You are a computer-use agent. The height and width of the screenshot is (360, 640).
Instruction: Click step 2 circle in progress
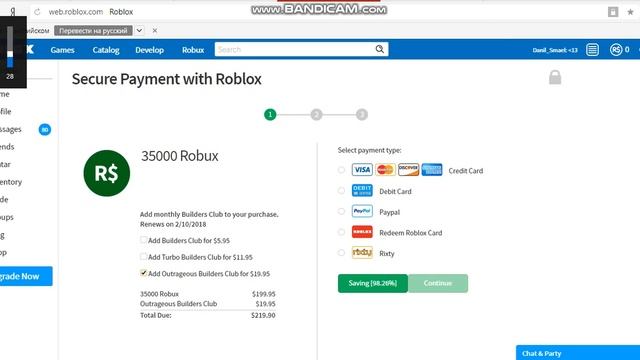click(x=316, y=115)
